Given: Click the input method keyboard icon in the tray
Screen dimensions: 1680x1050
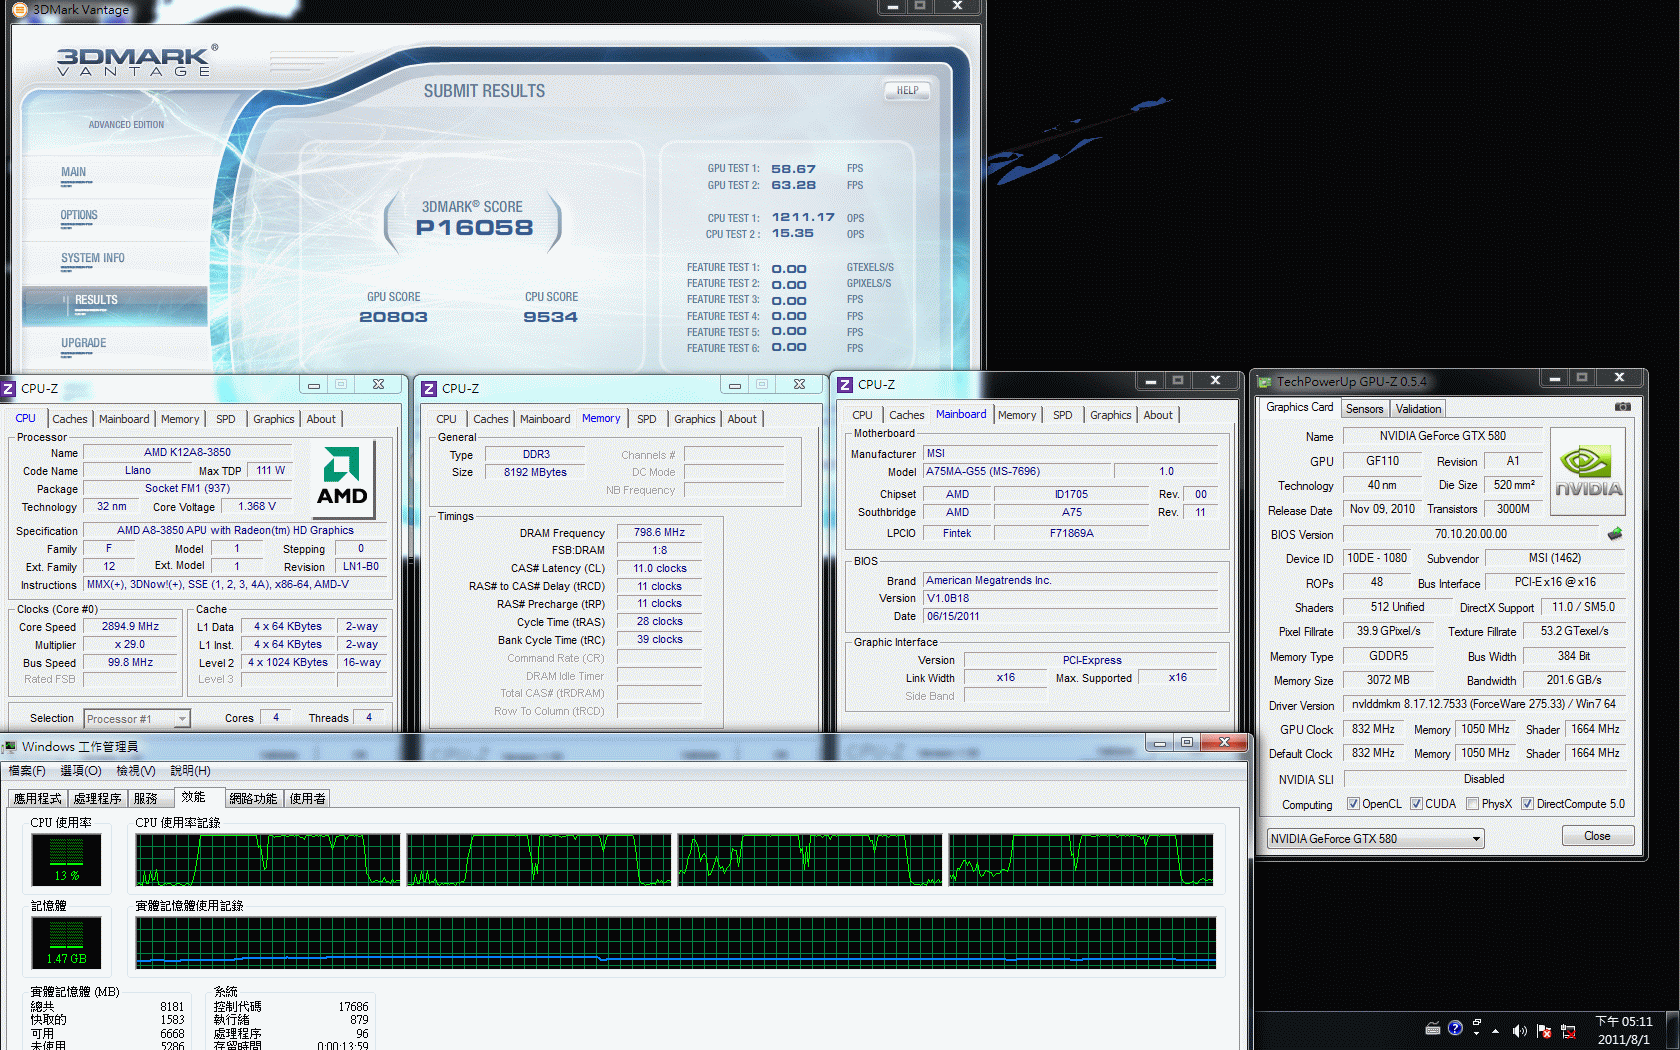Looking at the screenshot, I should [x=1433, y=1028].
